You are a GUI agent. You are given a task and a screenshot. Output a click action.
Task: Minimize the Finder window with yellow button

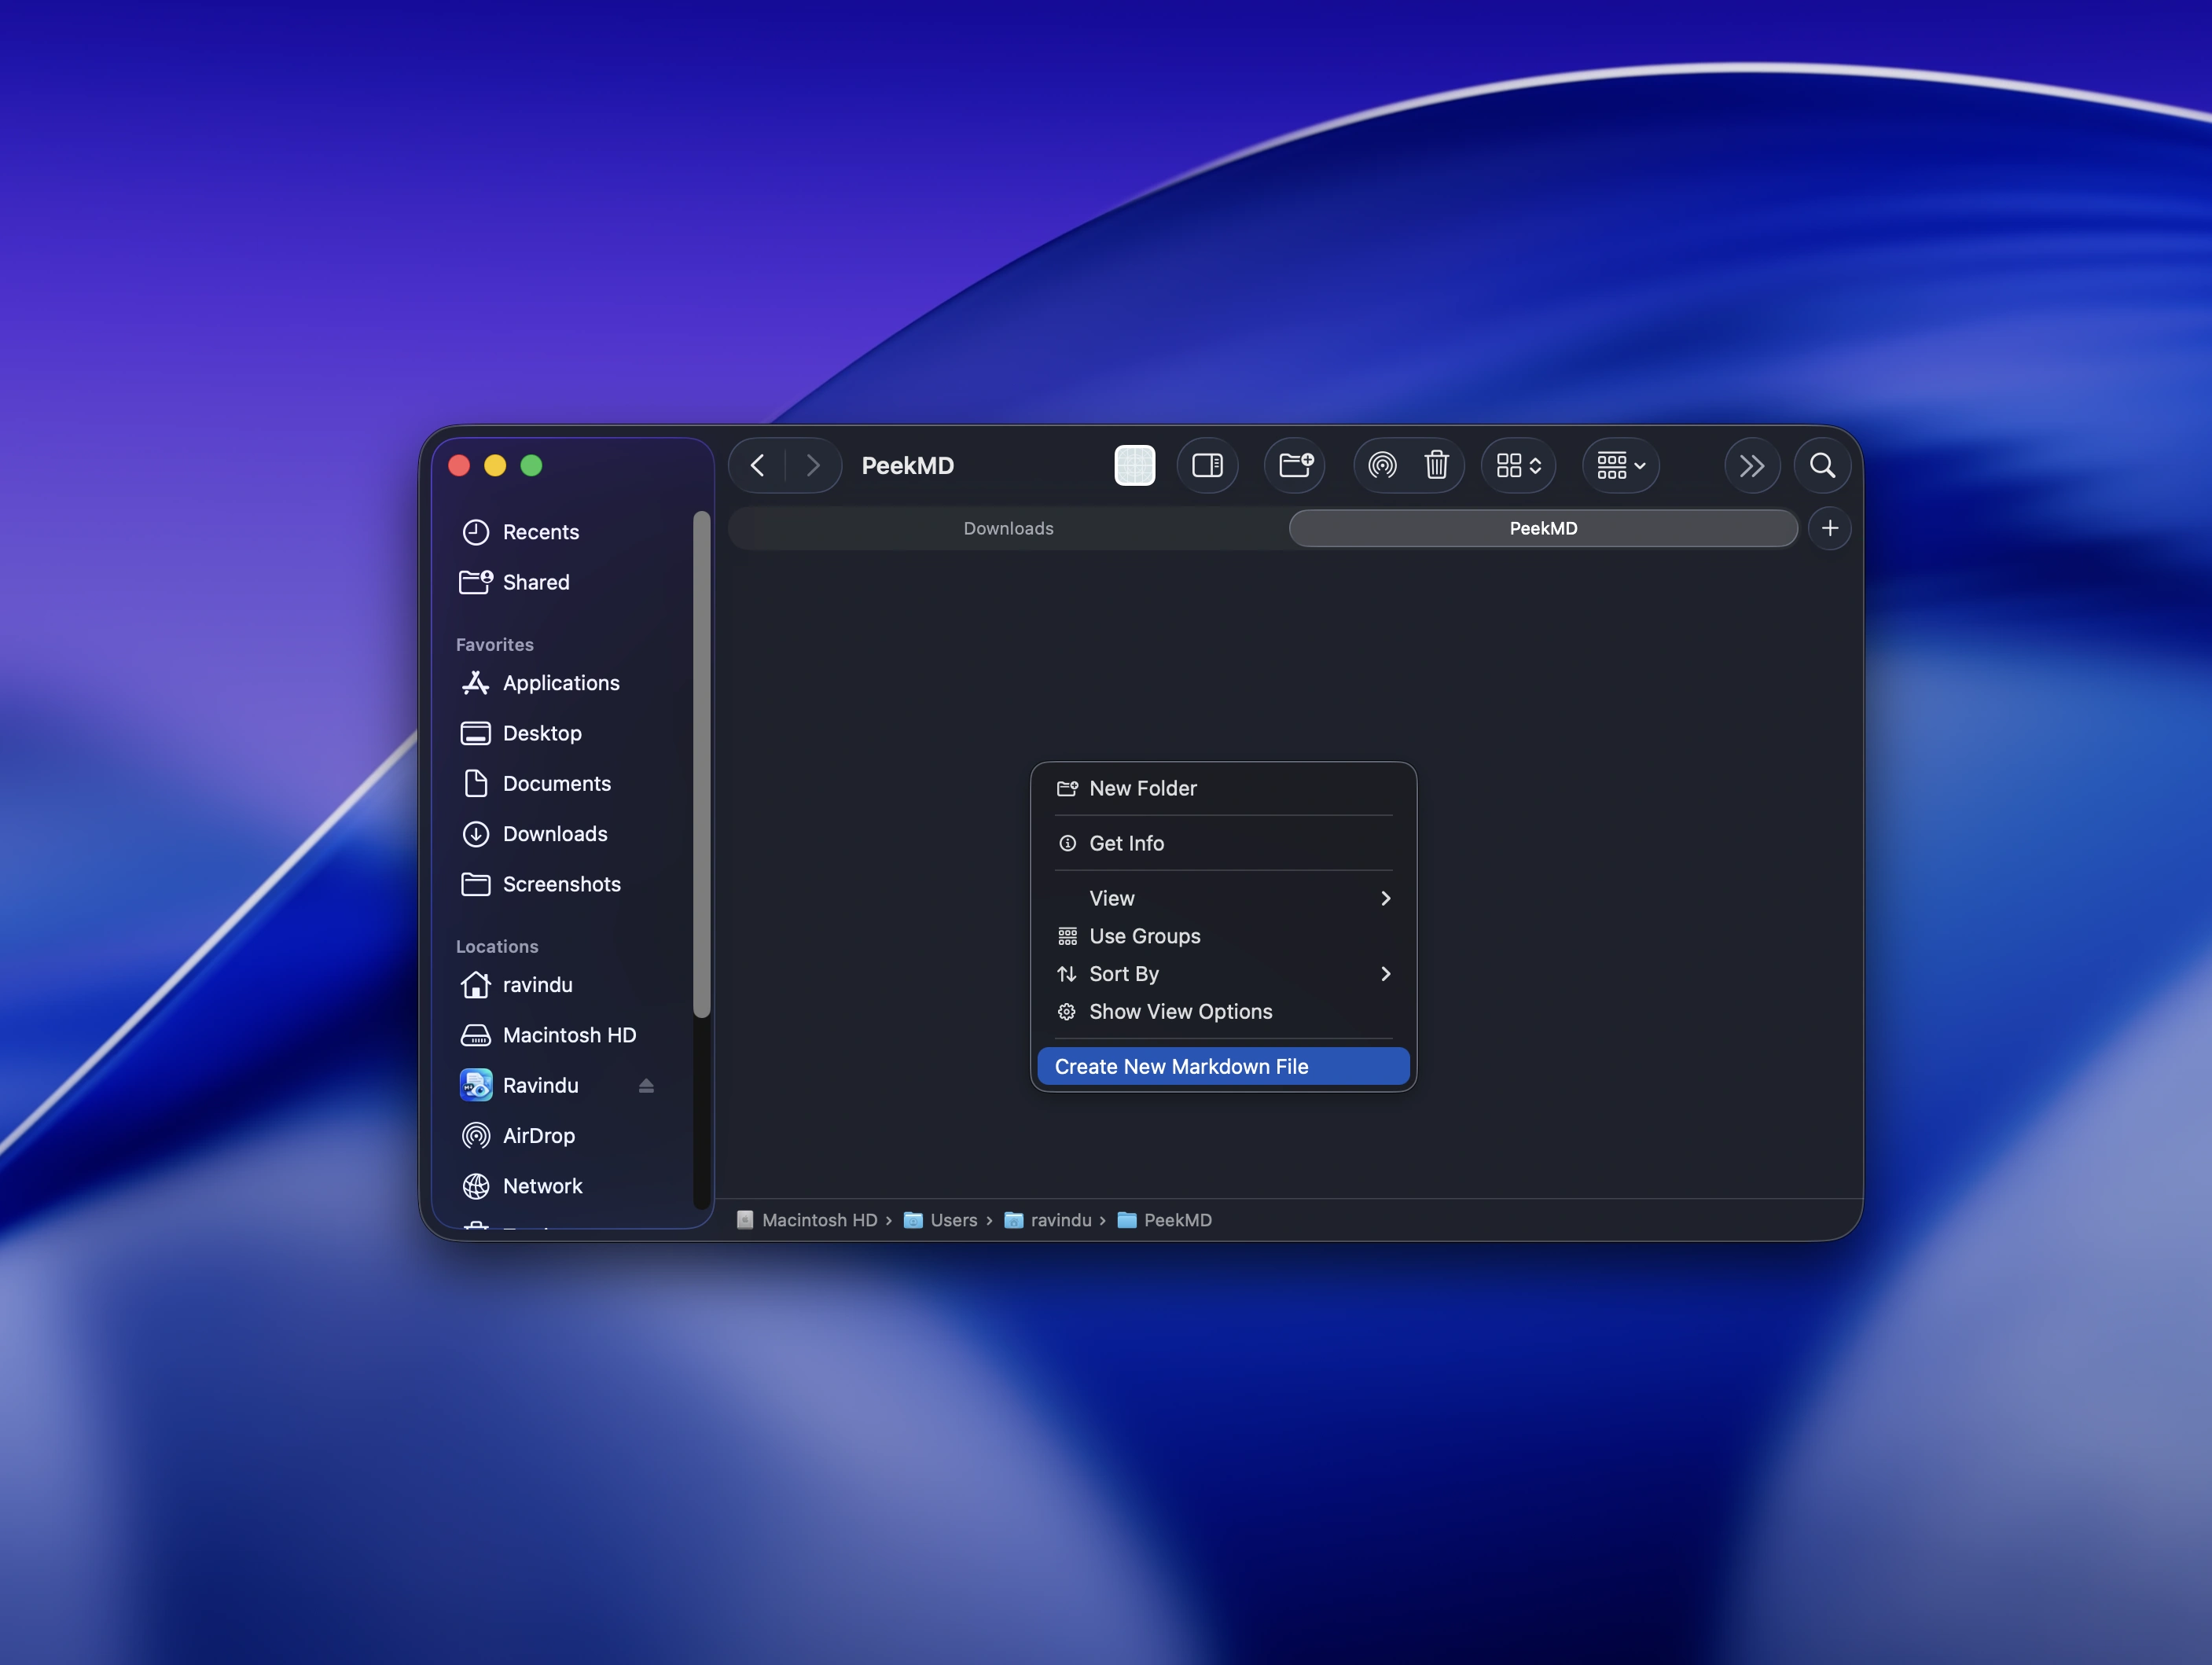click(495, 465)
